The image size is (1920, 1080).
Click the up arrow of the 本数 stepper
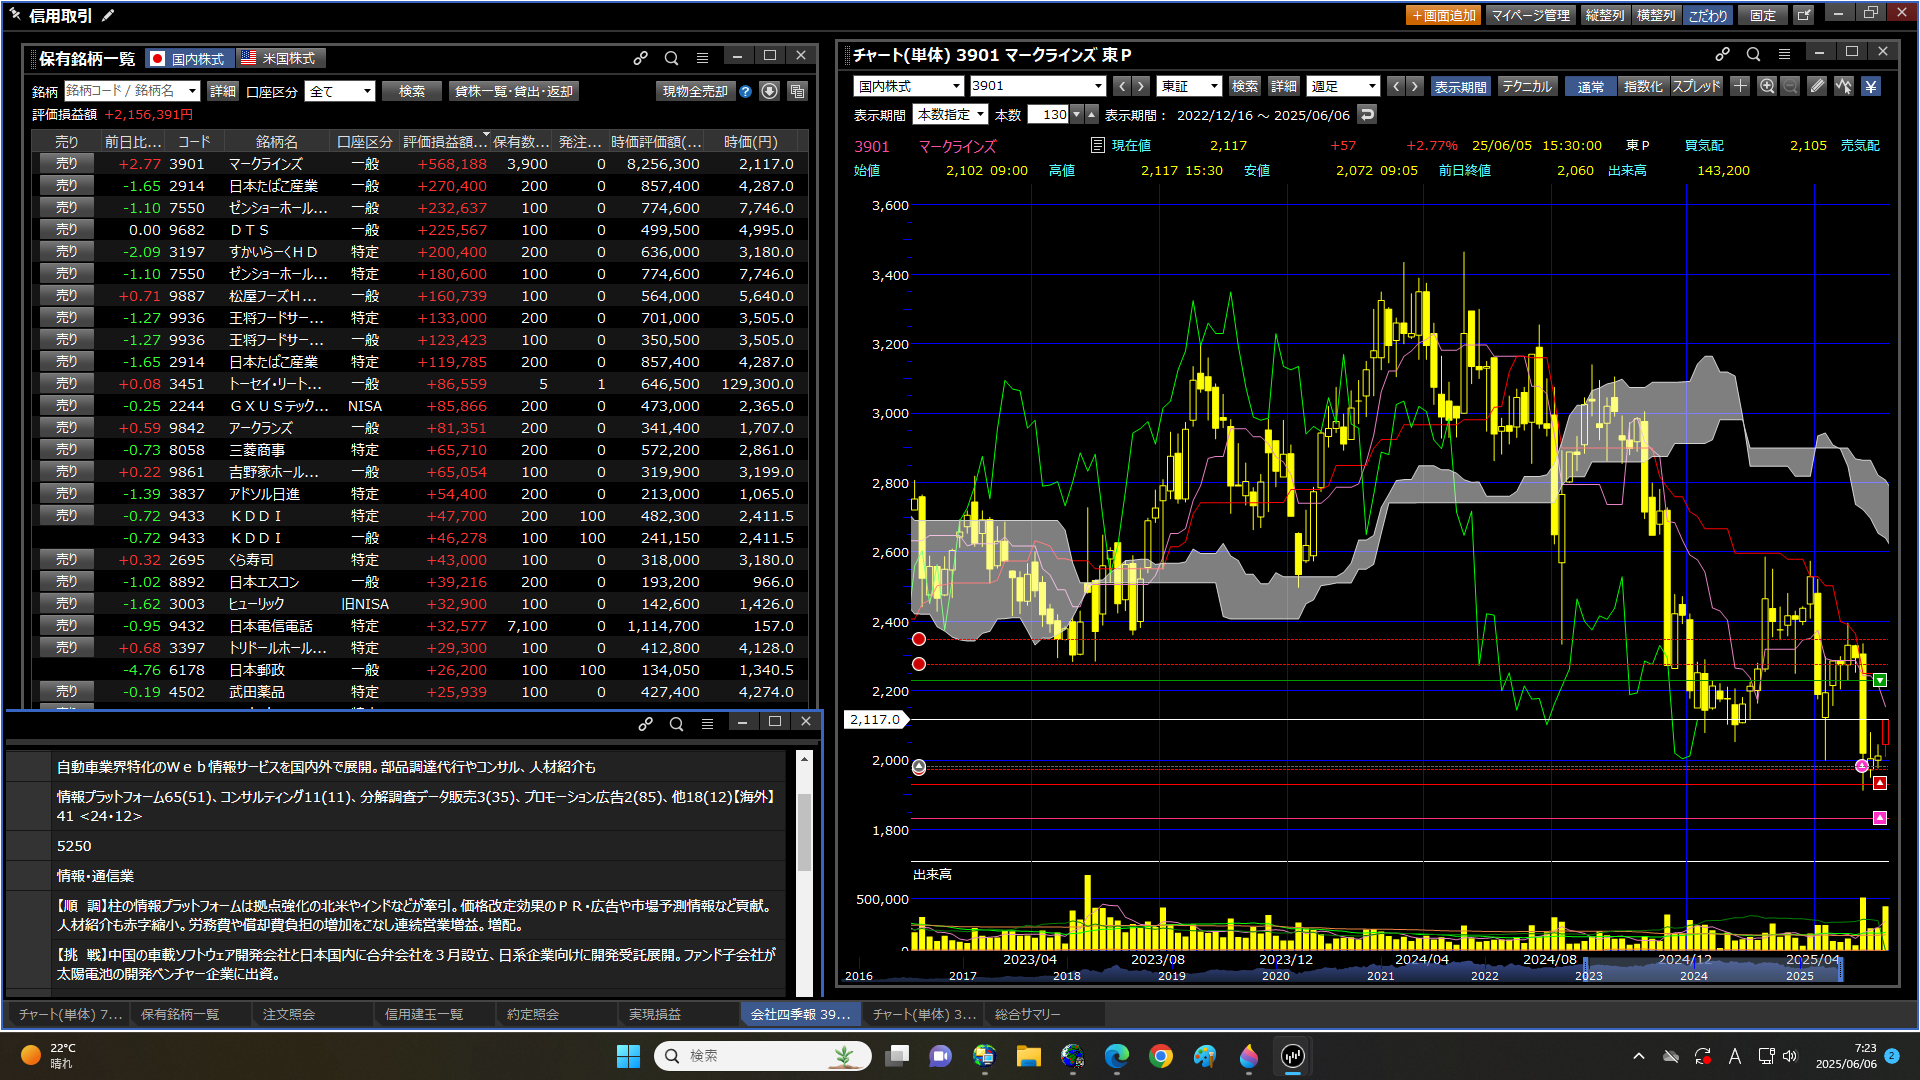[1092, 115]
